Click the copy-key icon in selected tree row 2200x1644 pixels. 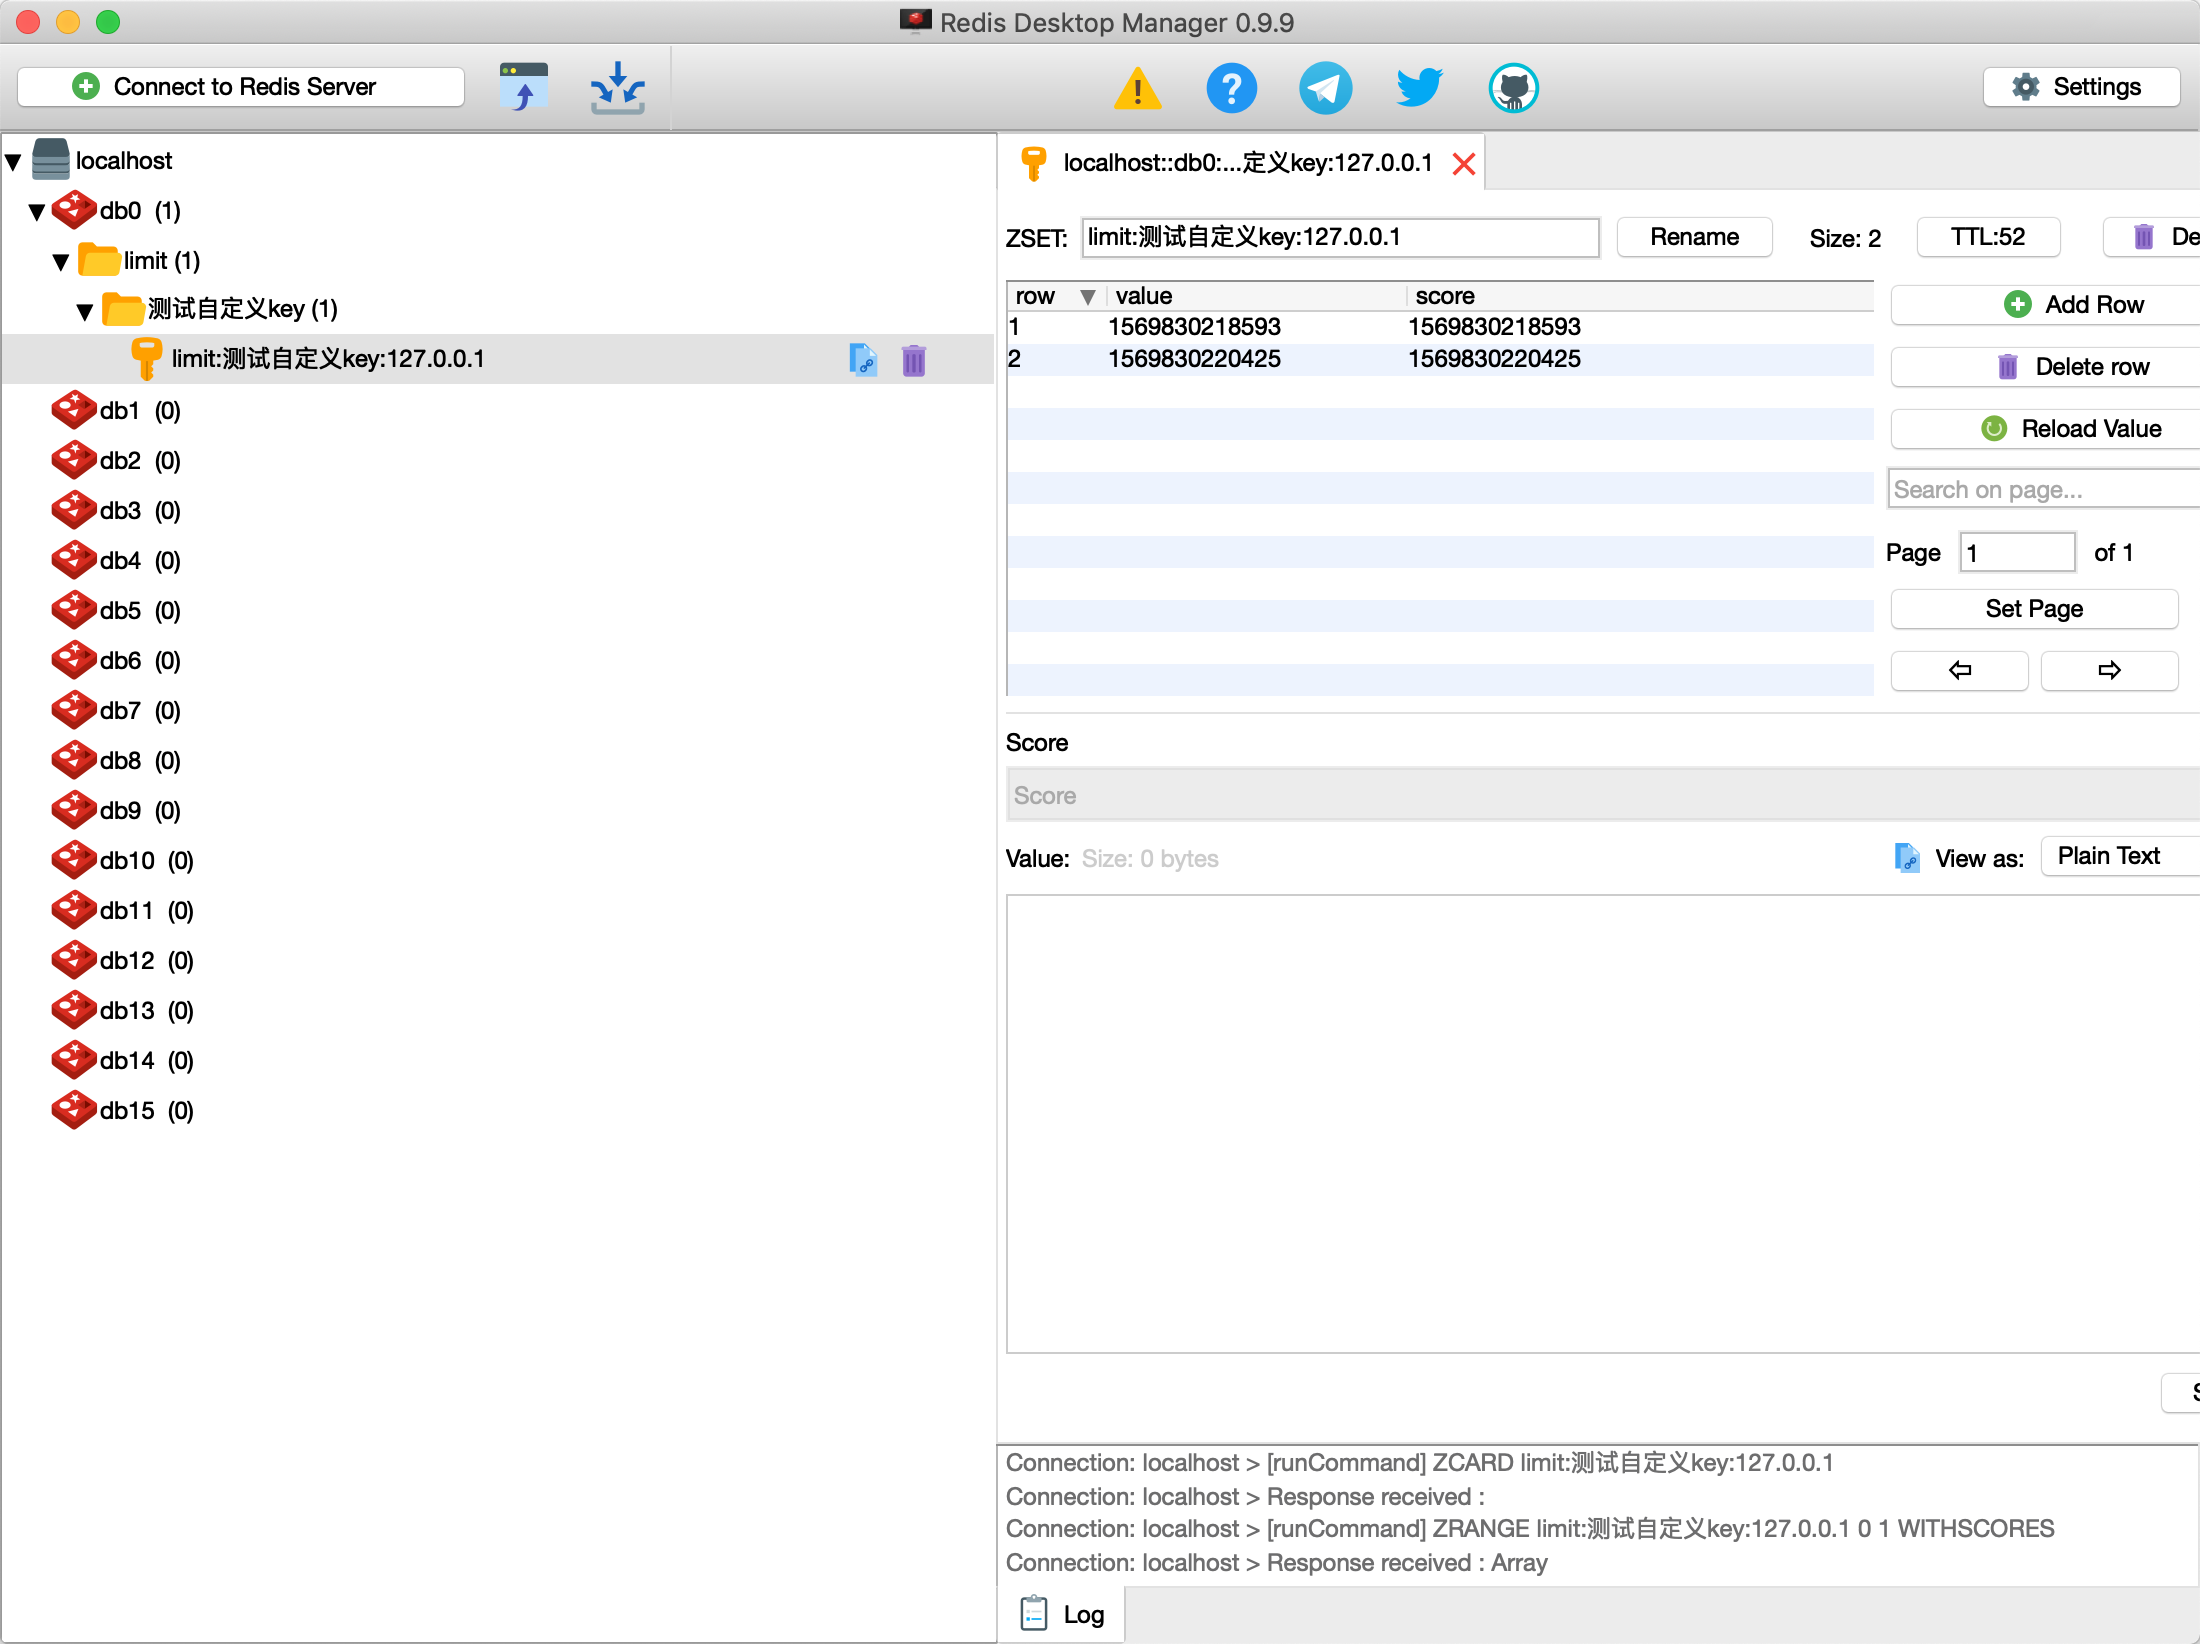(x=863, y=360)
